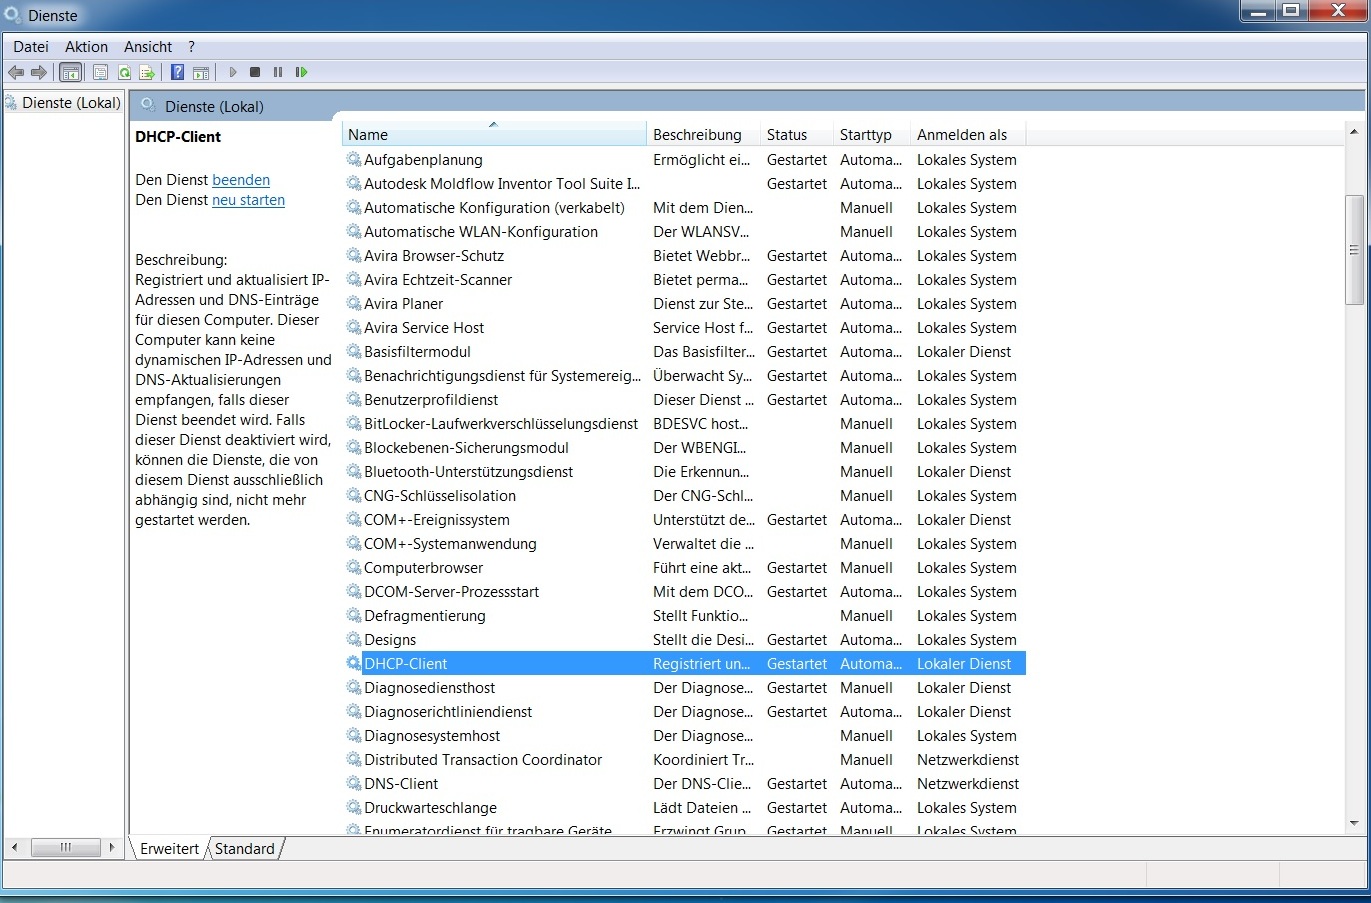Select DCOM-Server-Prozessstart service
This screenshot has width=1371, height=903.
coord(685,592)
